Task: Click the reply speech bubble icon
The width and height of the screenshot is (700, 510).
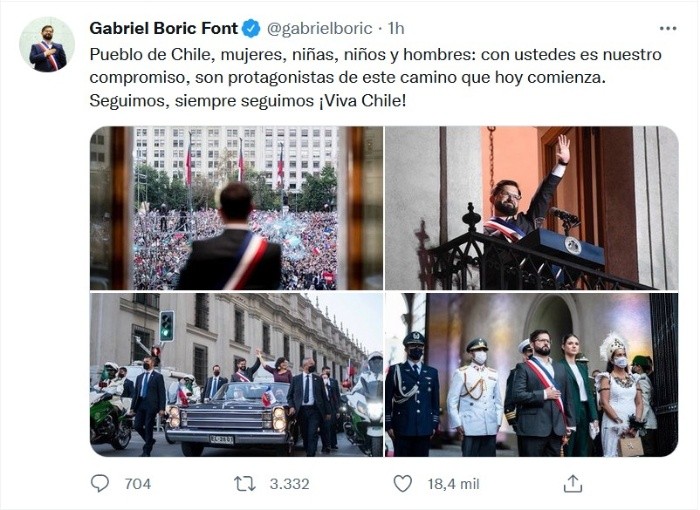Action: click(x=100, y=484)
